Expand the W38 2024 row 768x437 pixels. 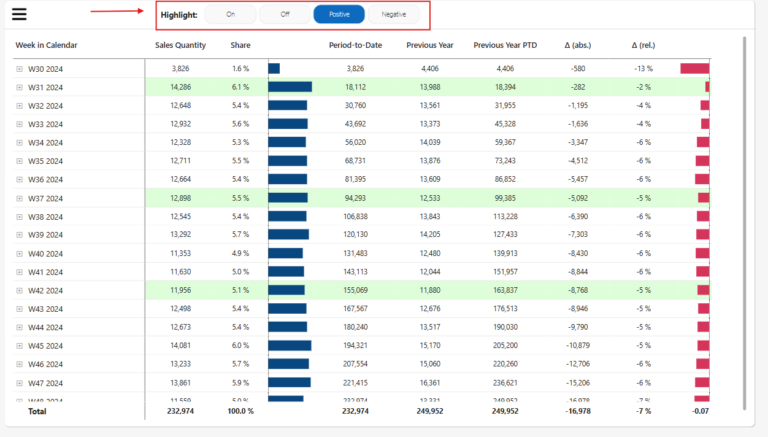(x=20, y=217)
